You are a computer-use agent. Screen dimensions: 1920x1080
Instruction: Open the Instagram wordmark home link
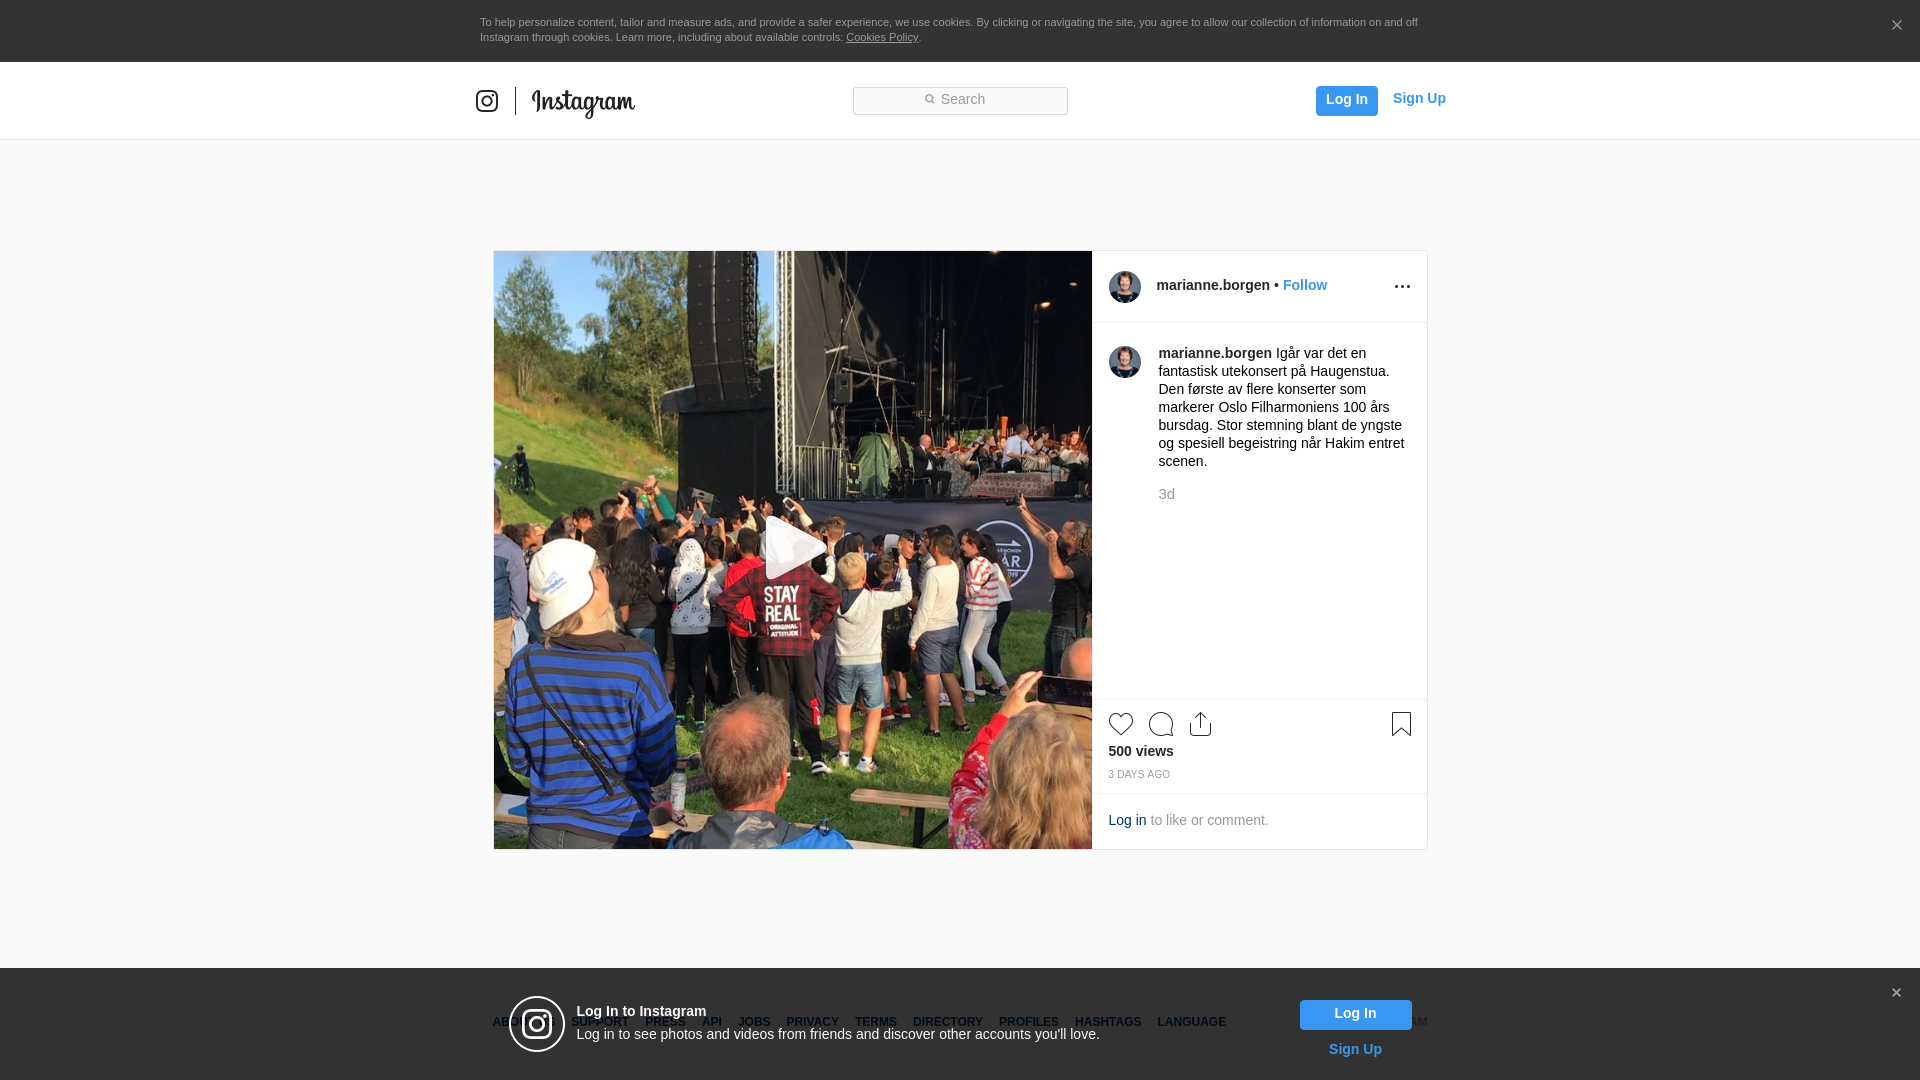pyautogui.click(x=583, y=102)
